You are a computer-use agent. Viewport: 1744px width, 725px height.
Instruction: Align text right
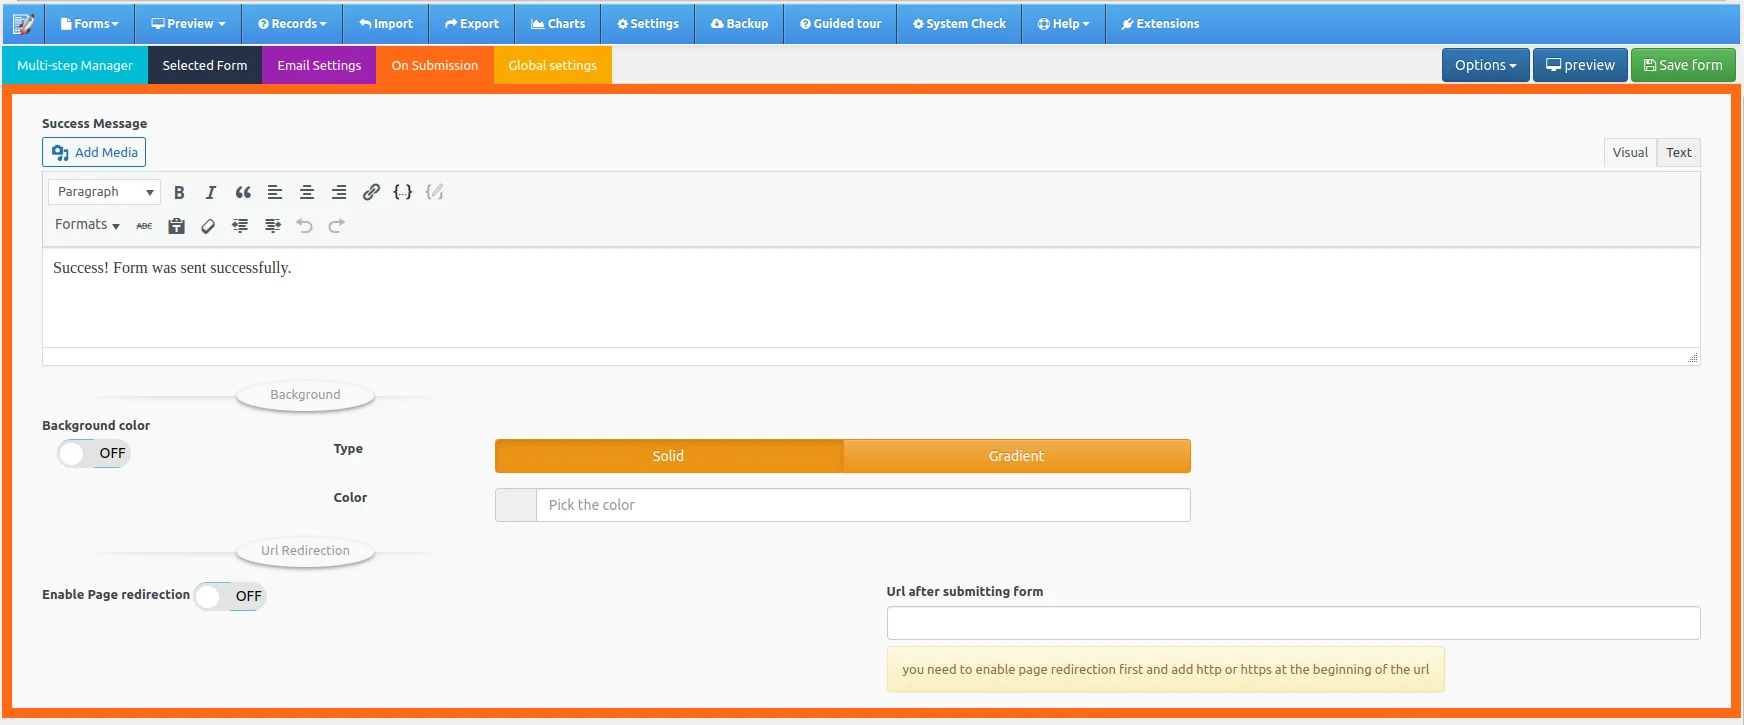pos(339,192)
